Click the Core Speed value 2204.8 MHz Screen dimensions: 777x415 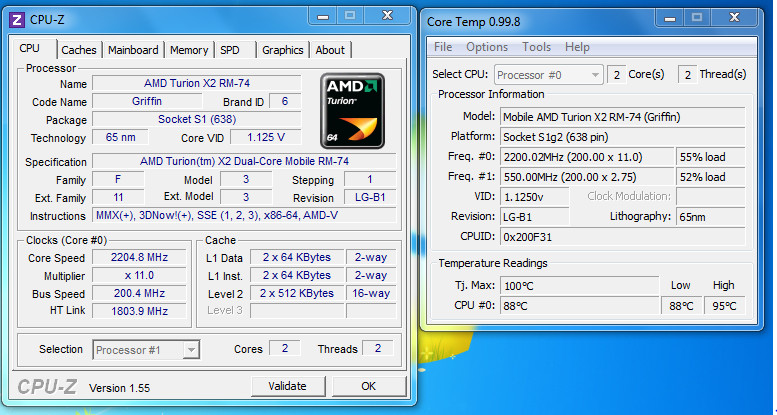point(139,257)
